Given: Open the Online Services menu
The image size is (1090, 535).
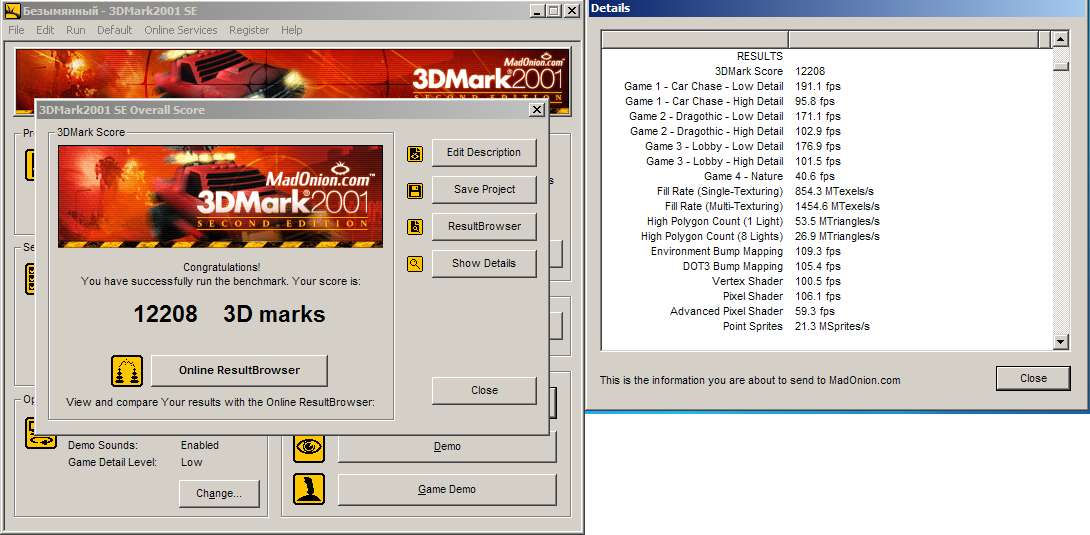Looking at the screenshot, I should (x=181, y=30).
